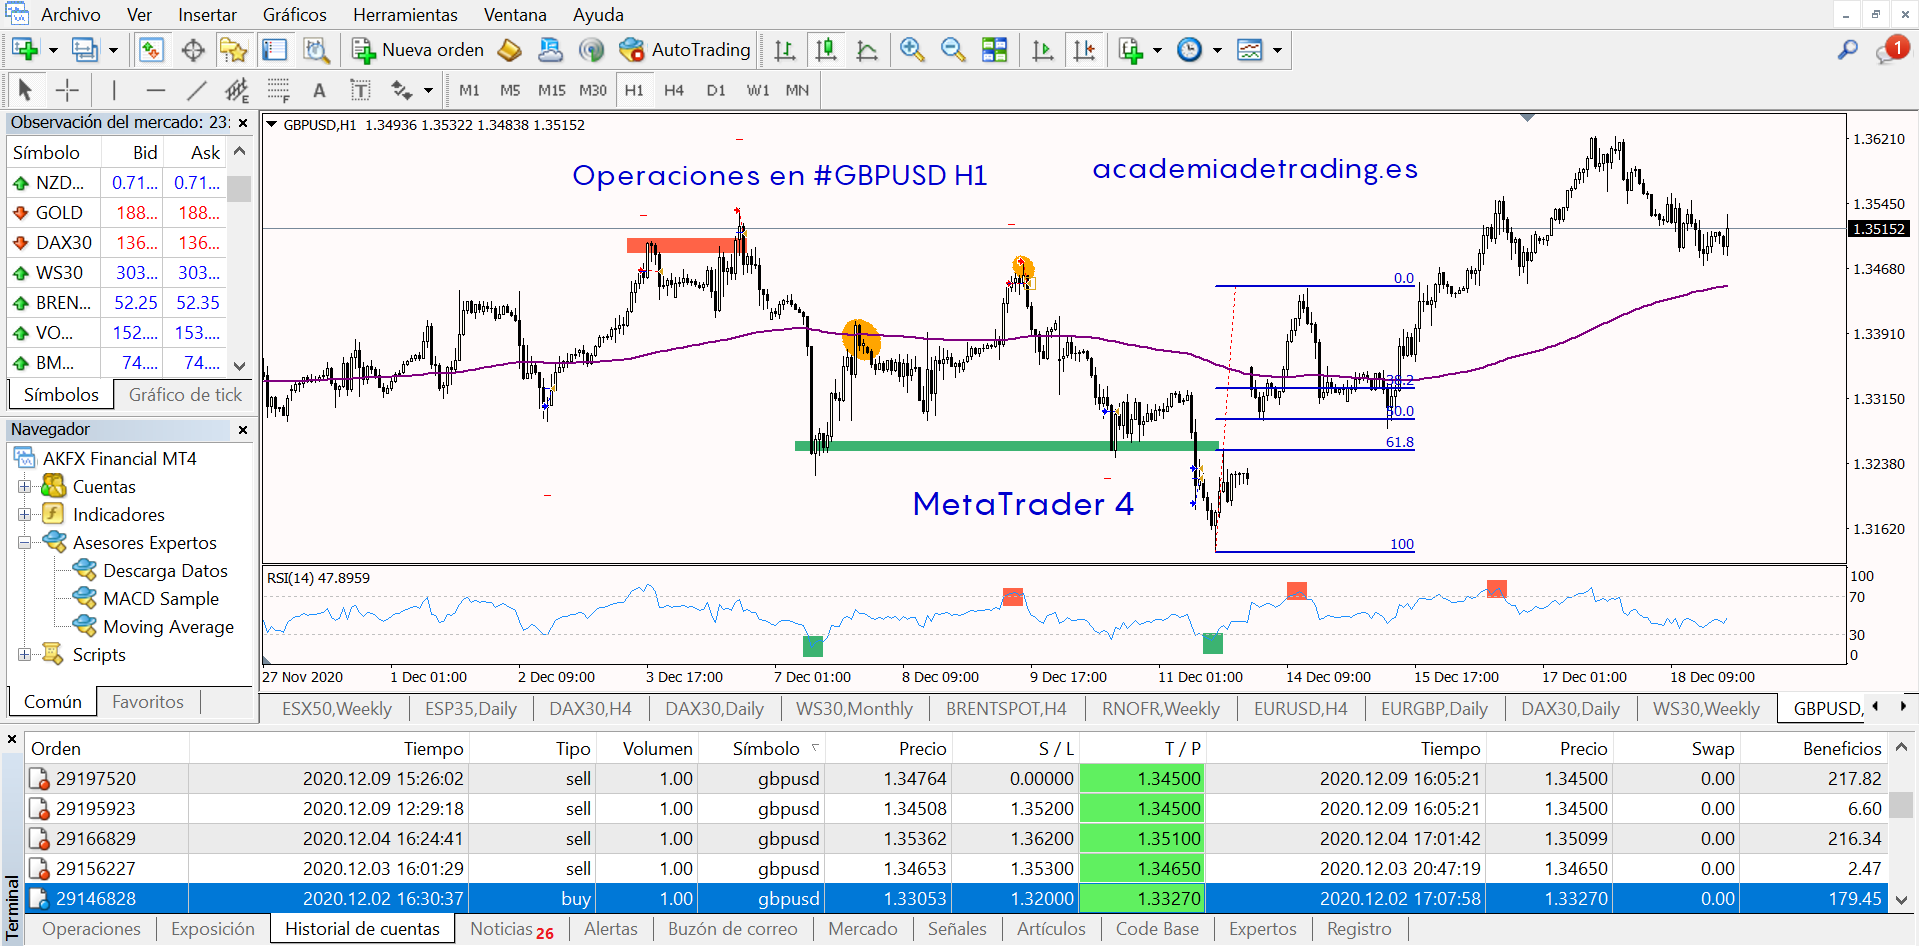Select the text label tool
The image size is (1919, 946).
tap(360, 90)
